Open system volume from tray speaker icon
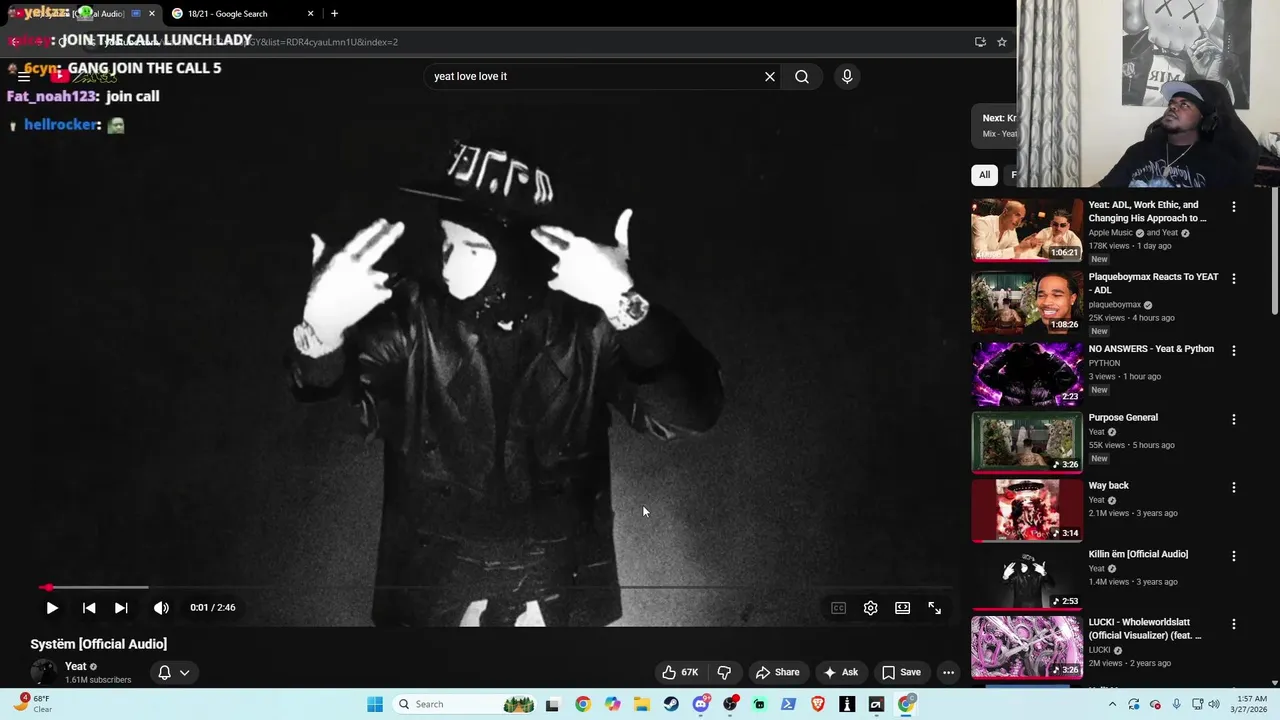Screen dimensions: 1280x720 pos(1215,704)
